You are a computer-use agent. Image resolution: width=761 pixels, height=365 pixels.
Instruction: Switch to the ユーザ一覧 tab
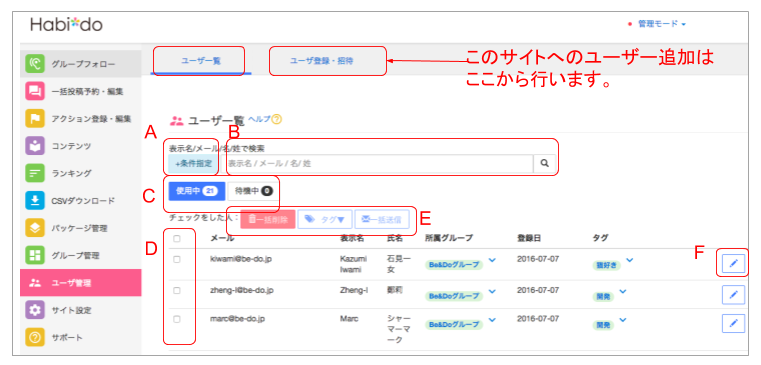[x=200, y=61]
